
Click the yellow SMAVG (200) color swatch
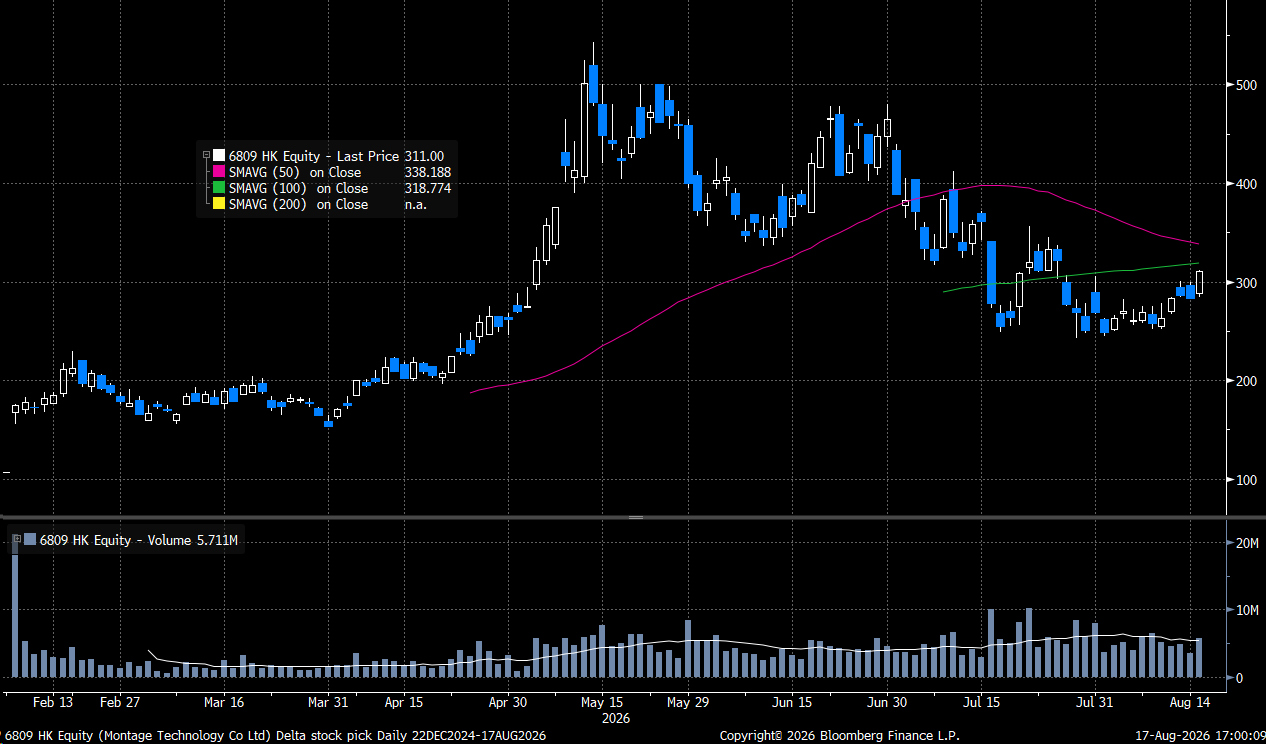pos(219,204)
